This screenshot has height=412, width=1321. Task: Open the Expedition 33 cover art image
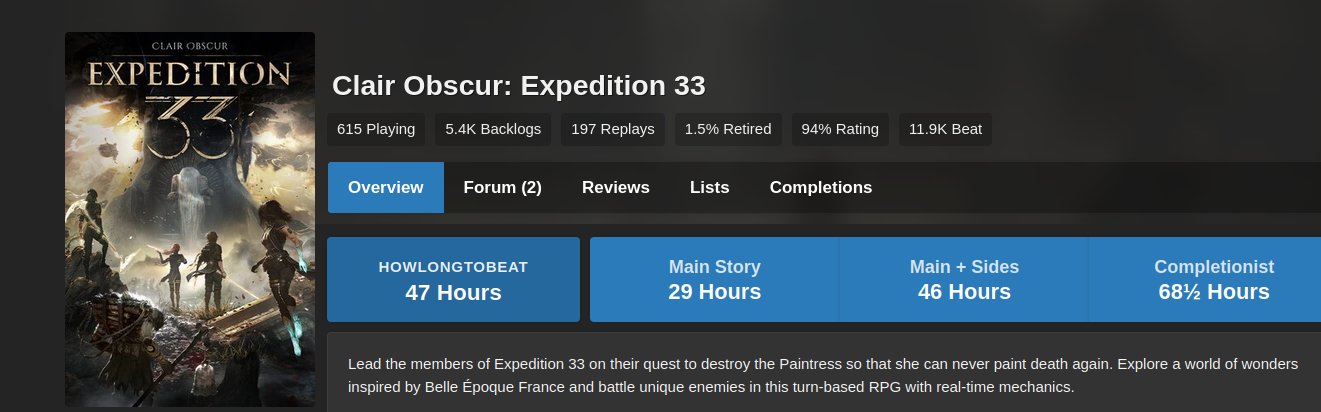[190, 219]
